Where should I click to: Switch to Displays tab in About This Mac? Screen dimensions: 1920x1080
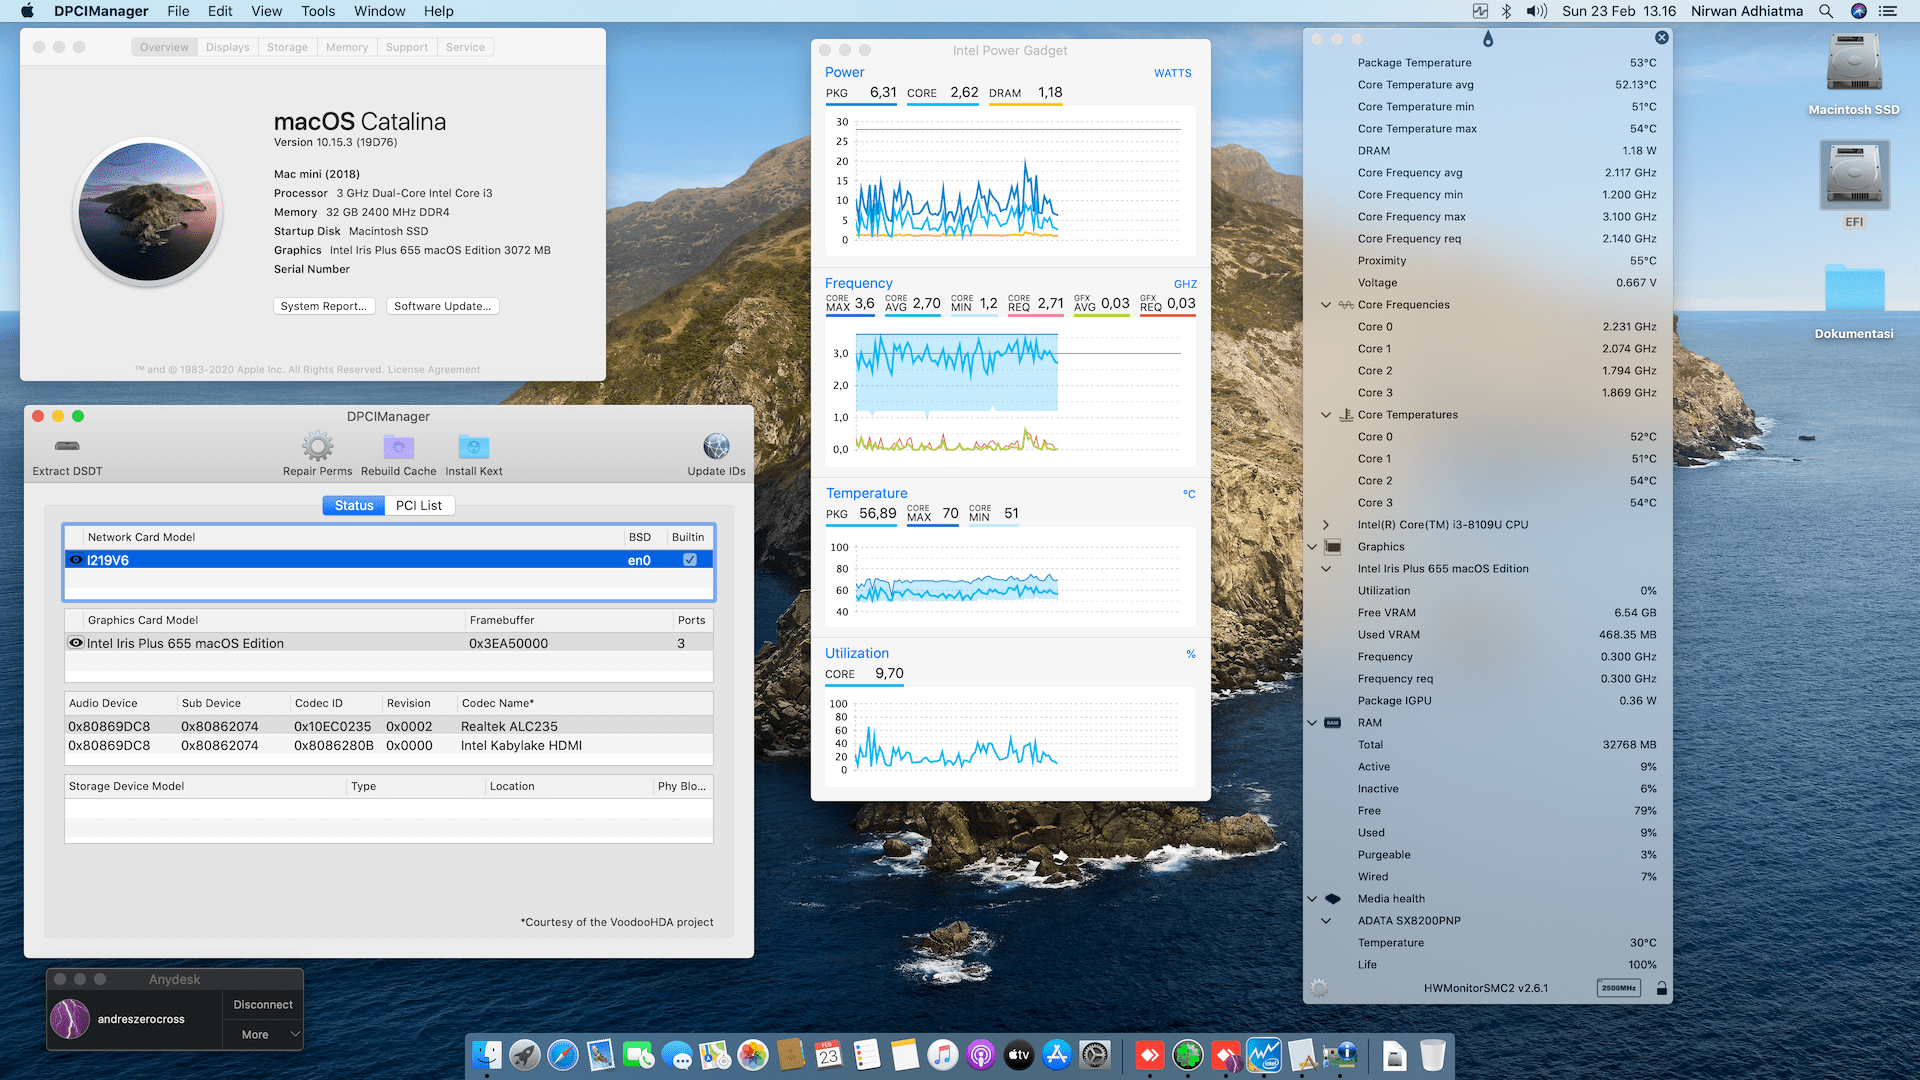tap(228, 47)
